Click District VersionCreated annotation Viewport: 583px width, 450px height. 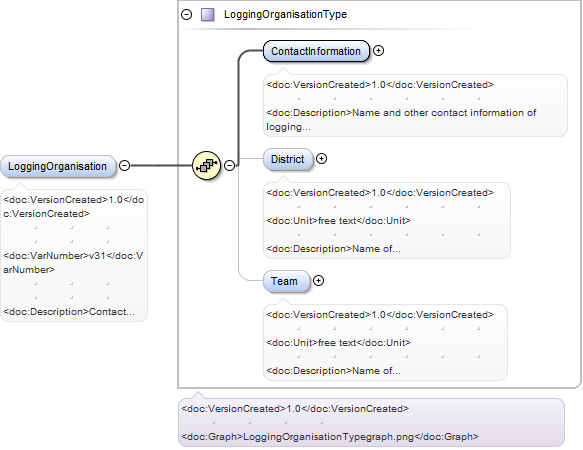click(380, 193)
